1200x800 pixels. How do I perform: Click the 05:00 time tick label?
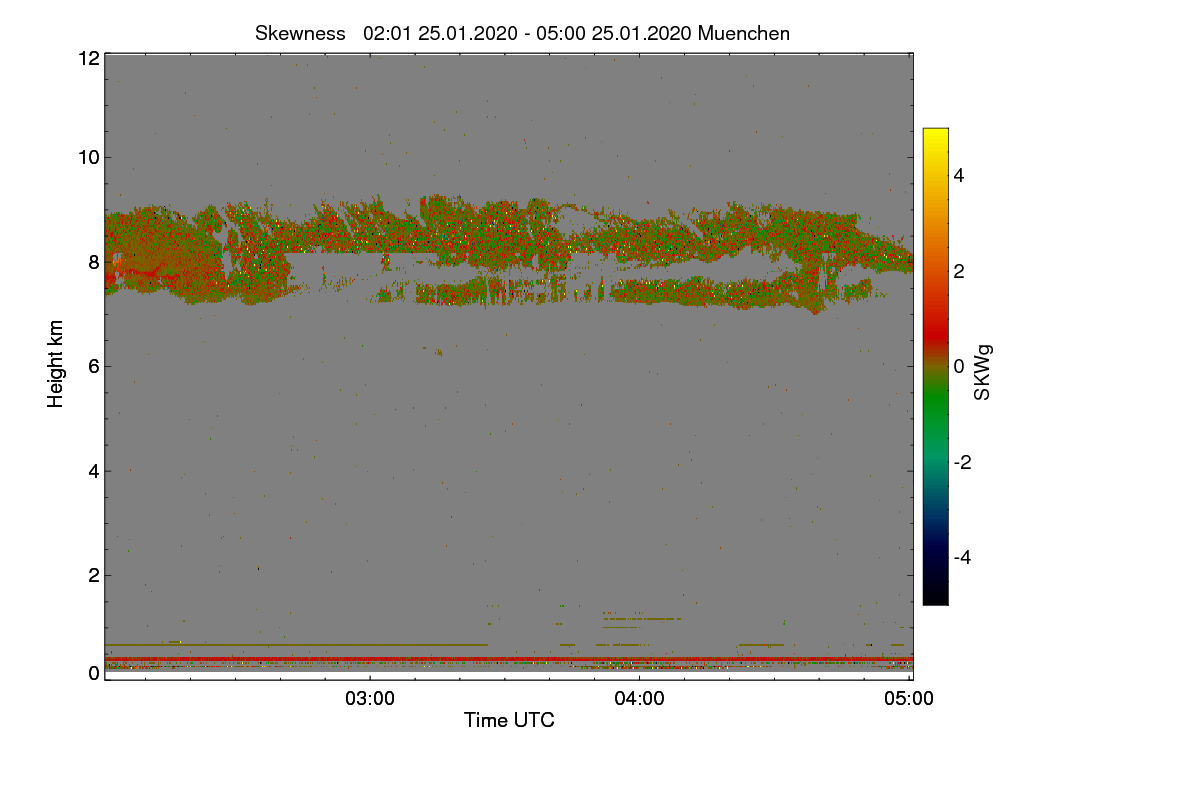909,699
